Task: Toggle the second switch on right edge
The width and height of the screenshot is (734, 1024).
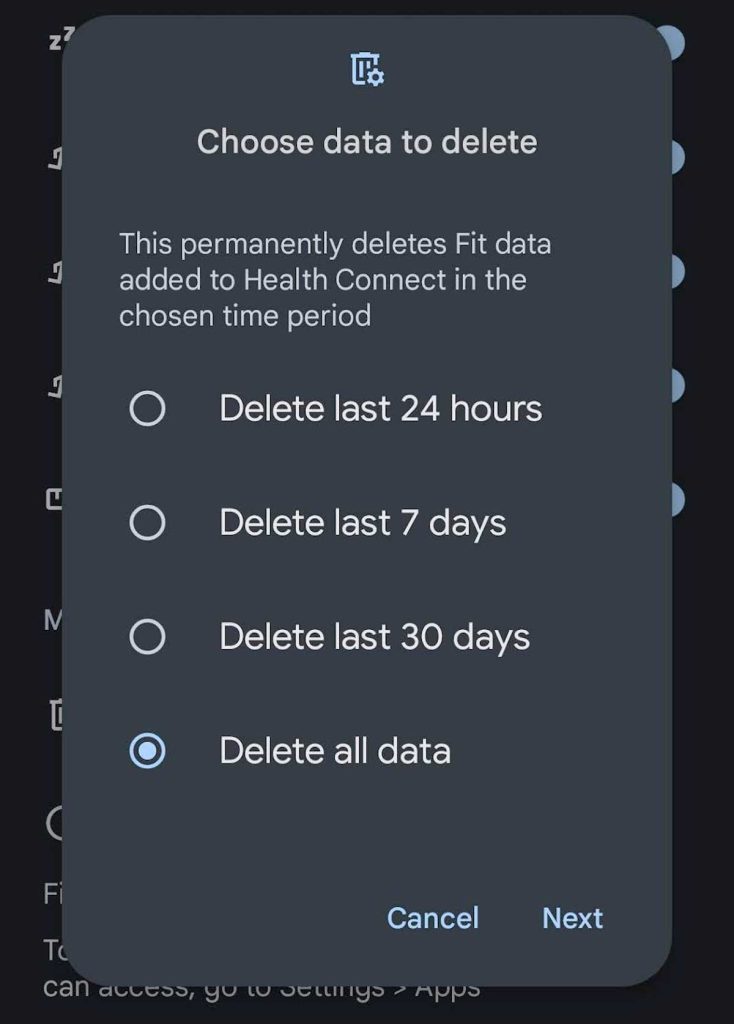Action: 676,157
